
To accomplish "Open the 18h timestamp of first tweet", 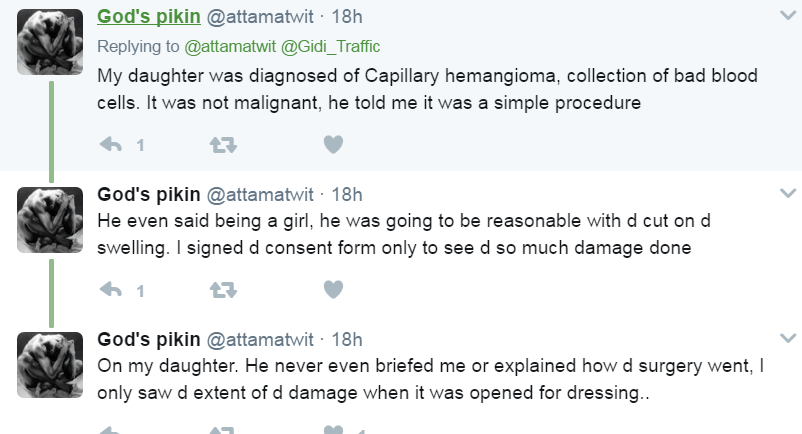I will tap(347, 17).
